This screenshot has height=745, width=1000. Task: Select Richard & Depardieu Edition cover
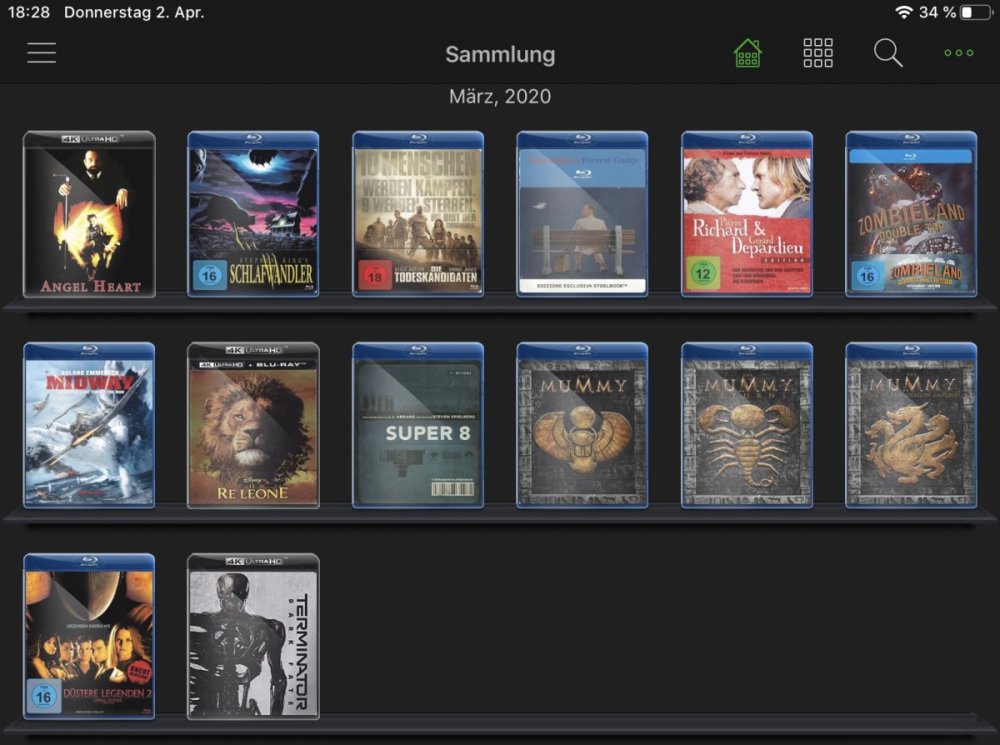point(747,214)
